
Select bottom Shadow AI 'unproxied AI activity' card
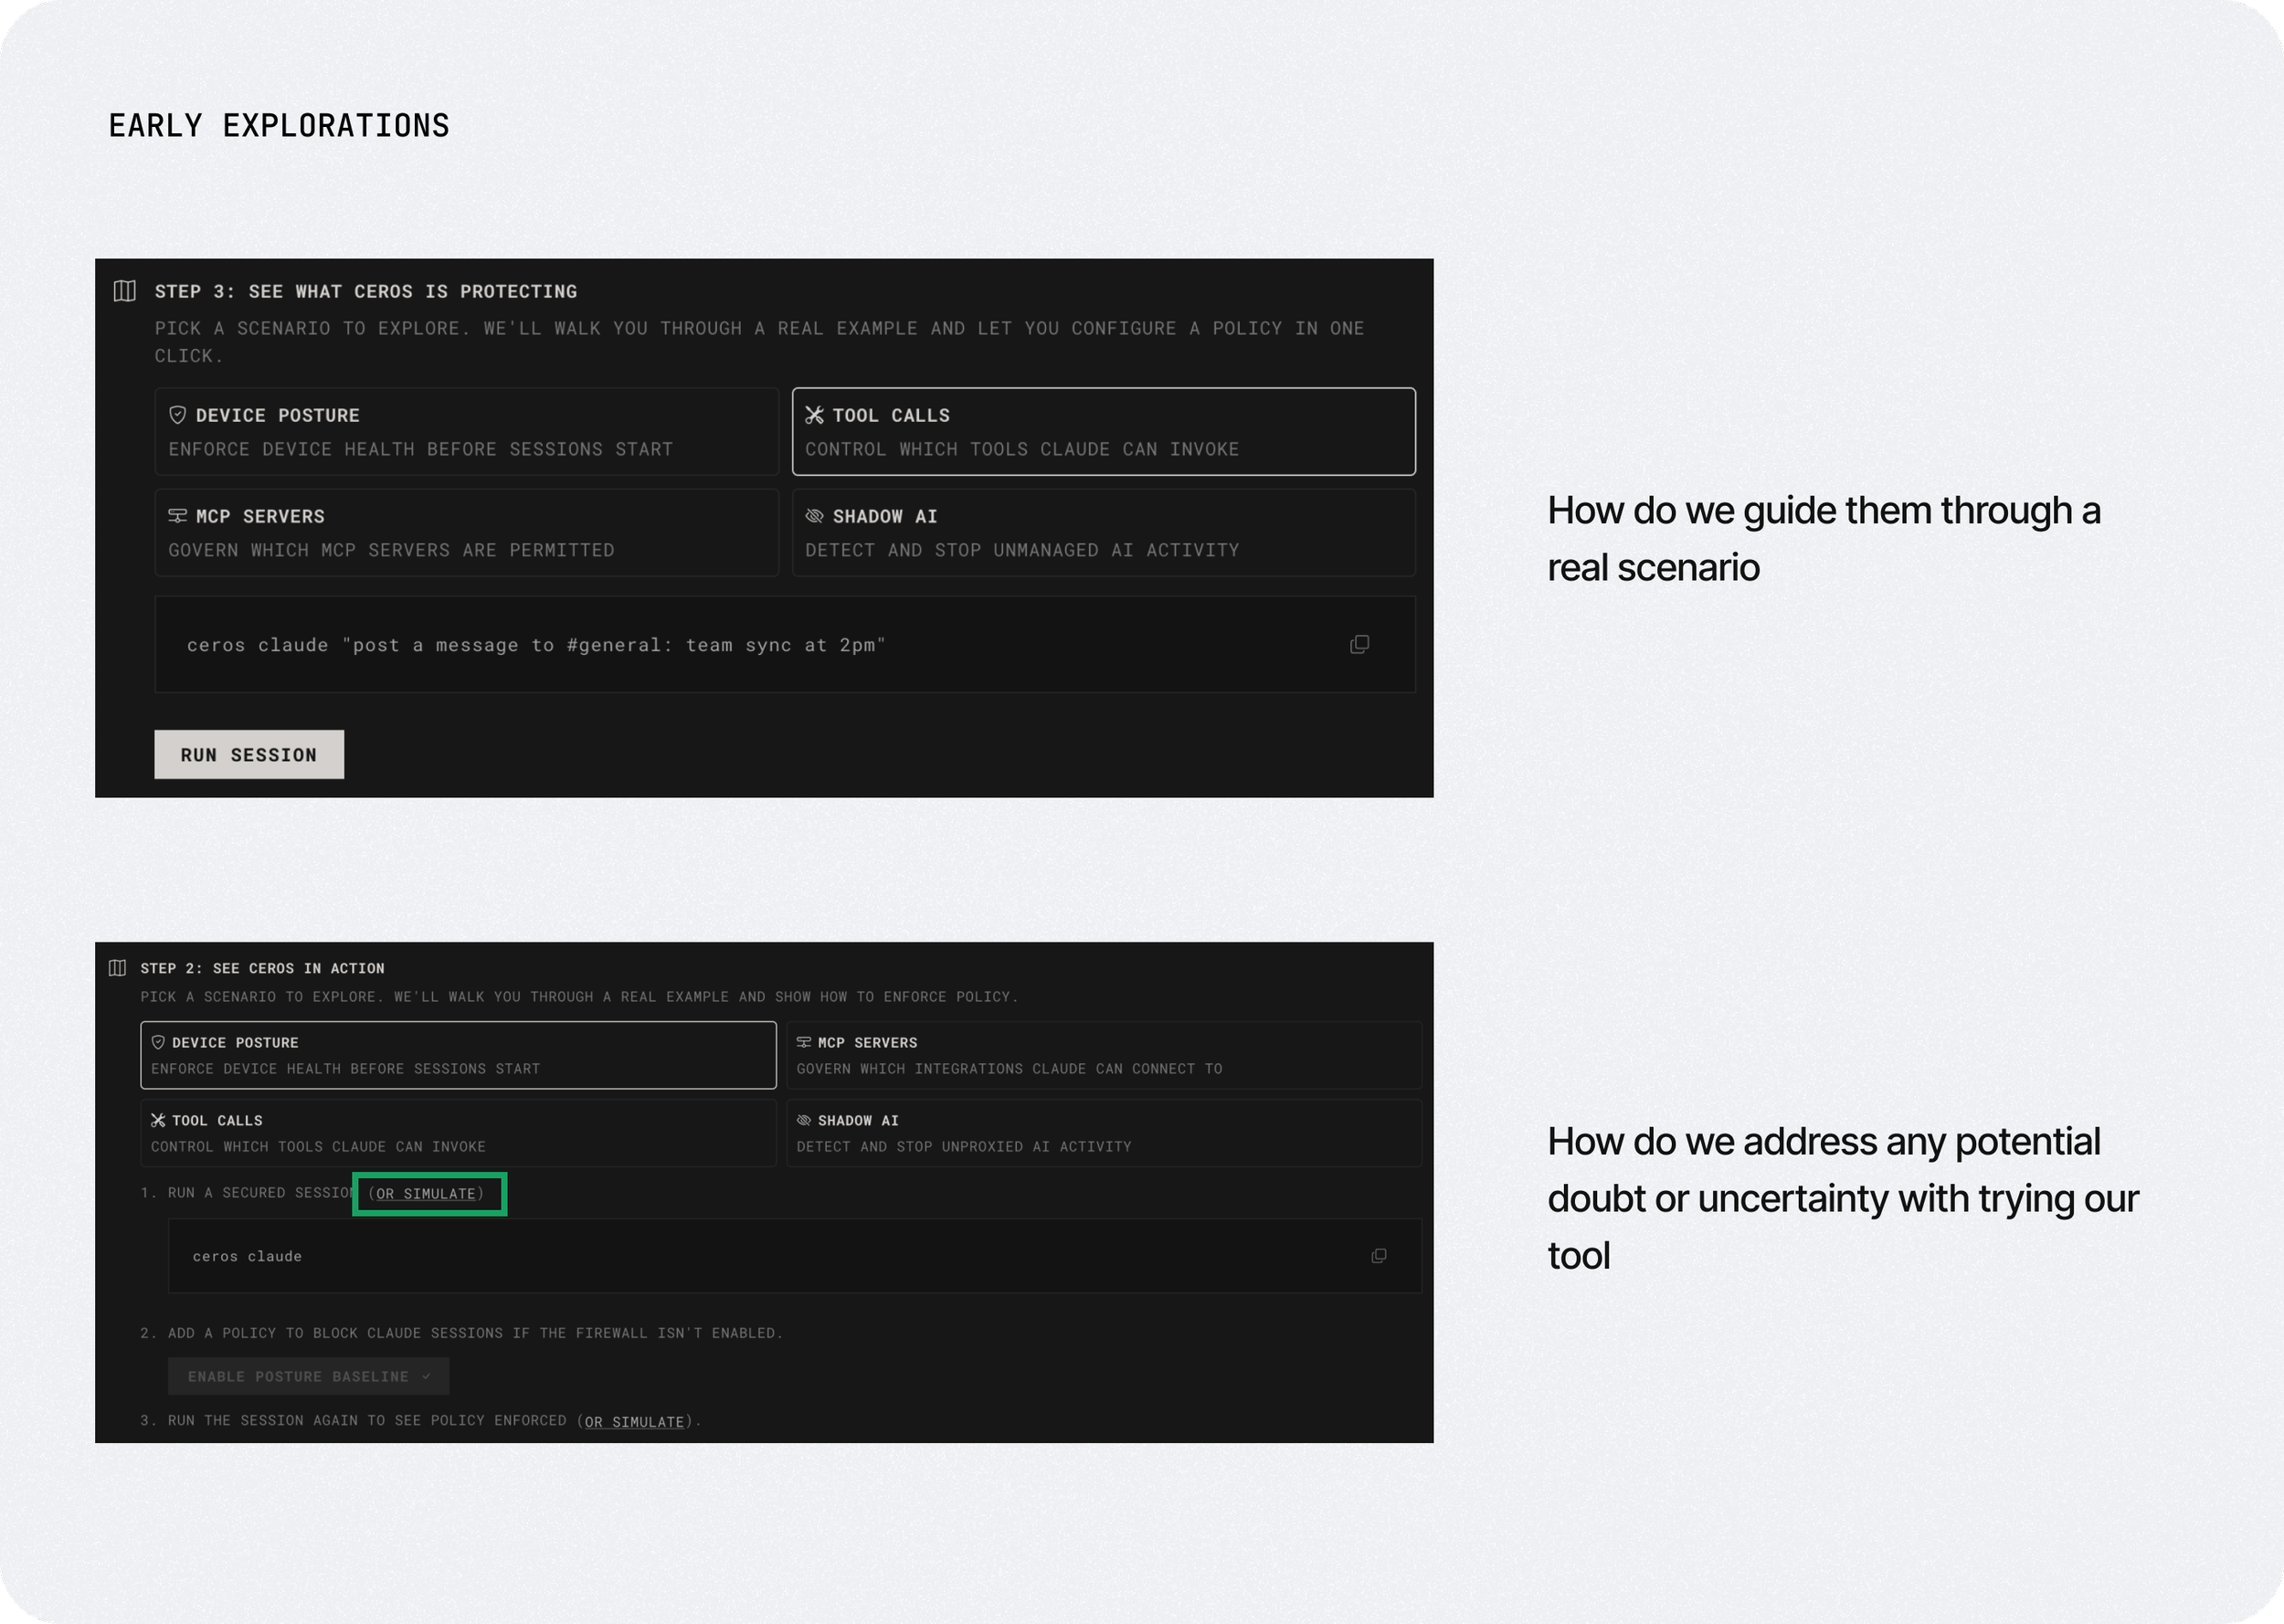1103,1133
